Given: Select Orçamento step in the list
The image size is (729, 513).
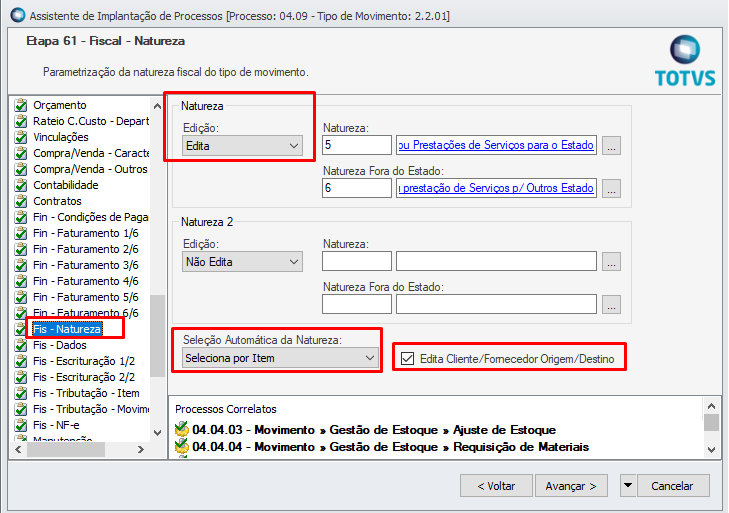Looking at the screenshot, I should click(60, 105).
